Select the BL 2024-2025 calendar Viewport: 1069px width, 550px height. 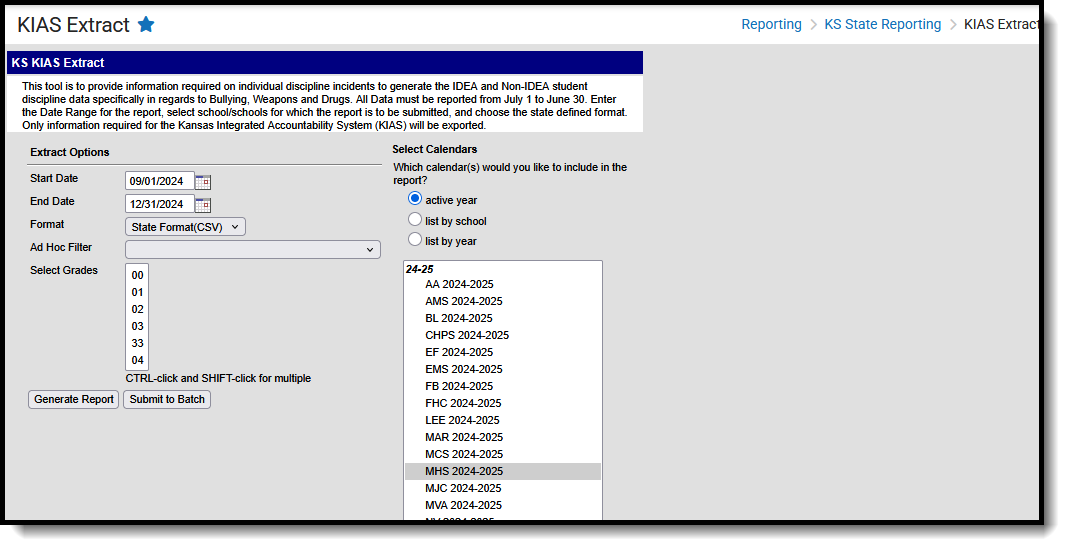click(x=502, y=318)
